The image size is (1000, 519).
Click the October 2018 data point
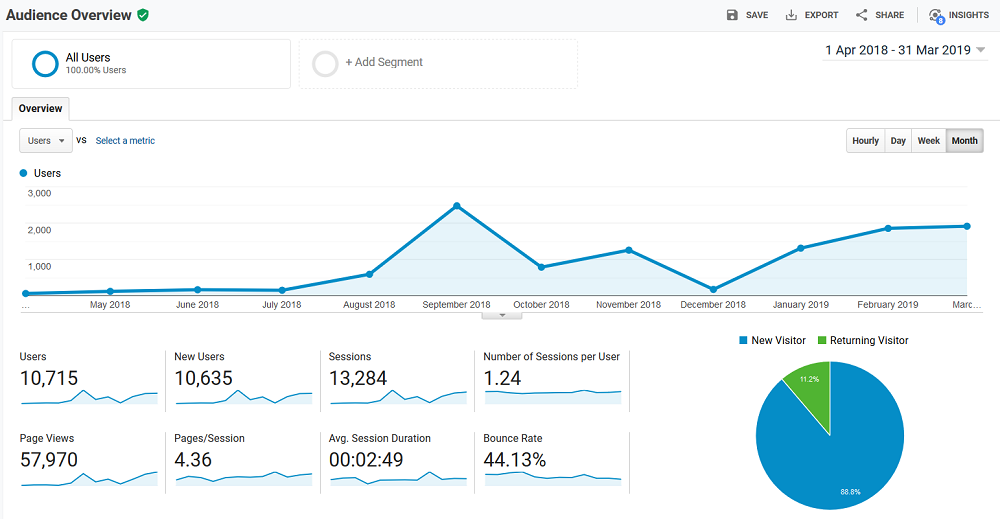[x=541, y=267]
